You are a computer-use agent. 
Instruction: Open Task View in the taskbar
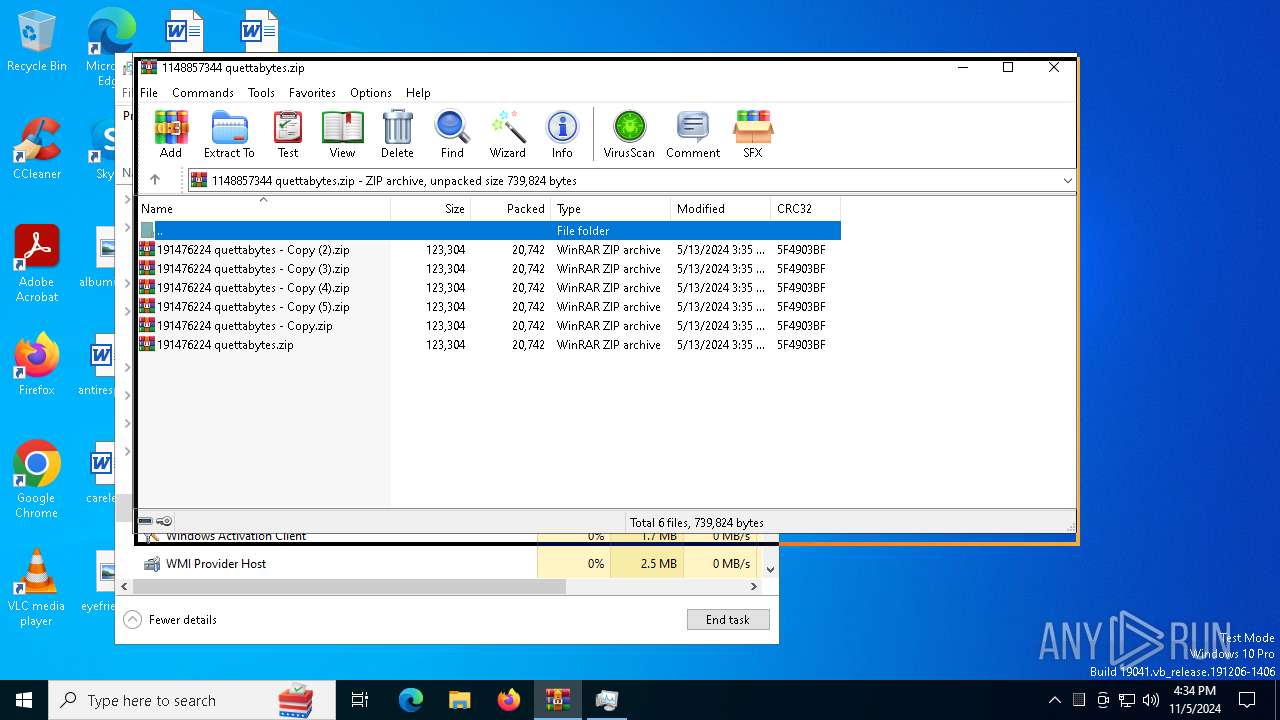pos(360,700)
